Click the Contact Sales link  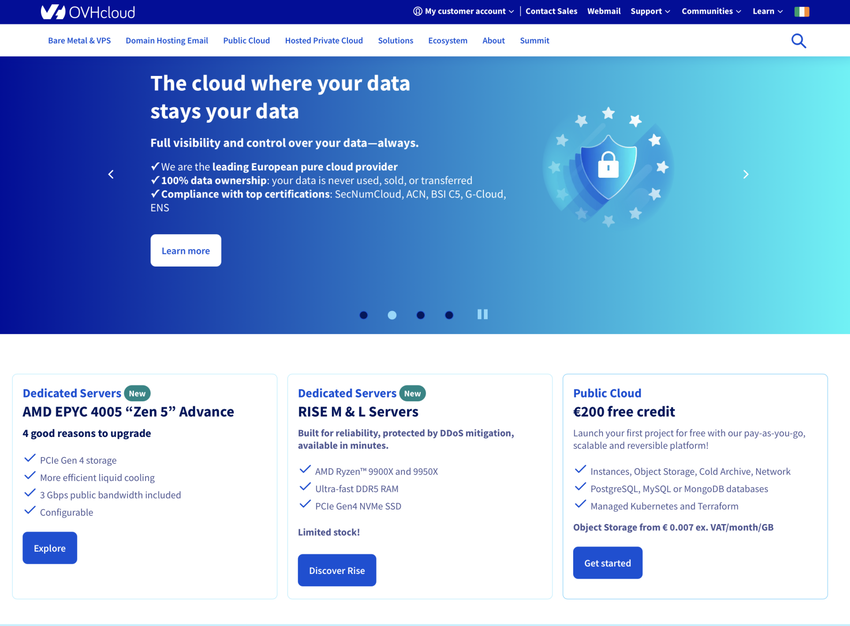point(551,12)
